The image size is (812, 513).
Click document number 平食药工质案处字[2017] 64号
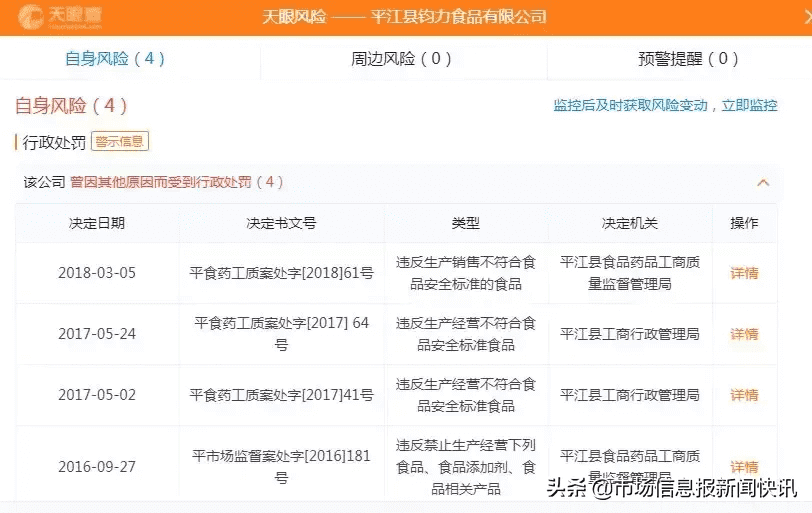tap(281, 334)
